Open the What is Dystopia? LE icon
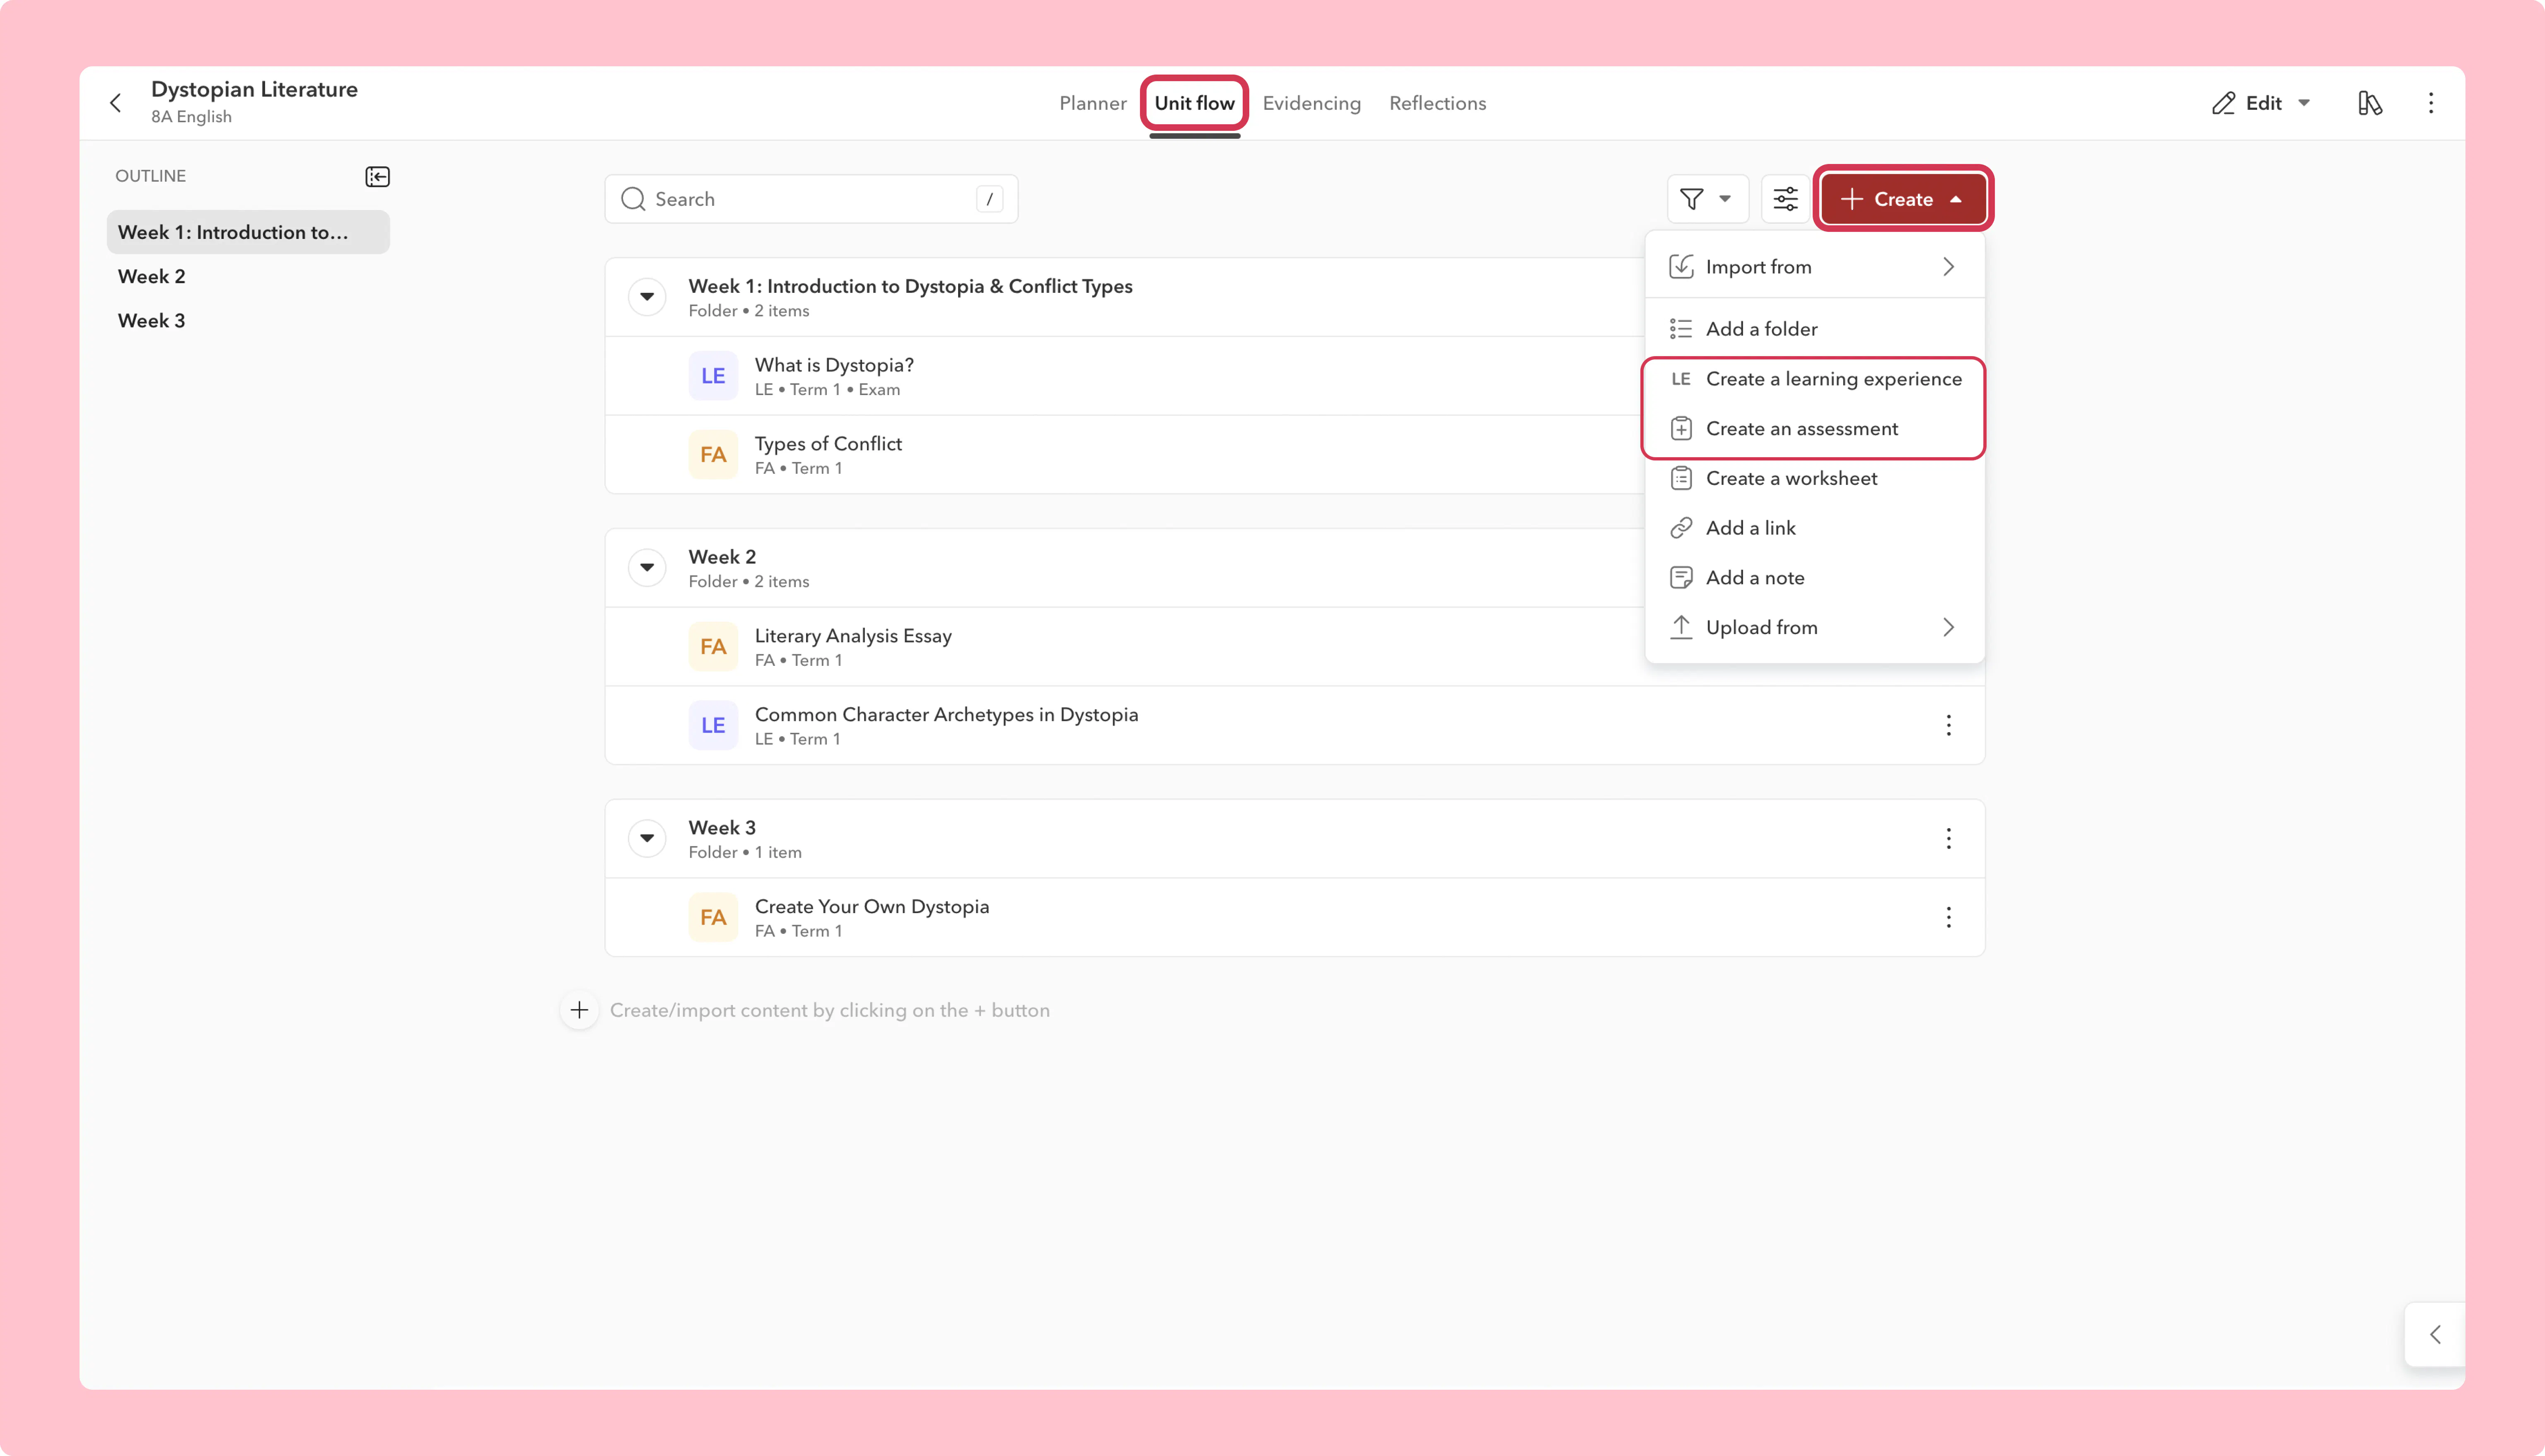The image size is (2545, 1456). pyautogui.click(x=713, y=376)
